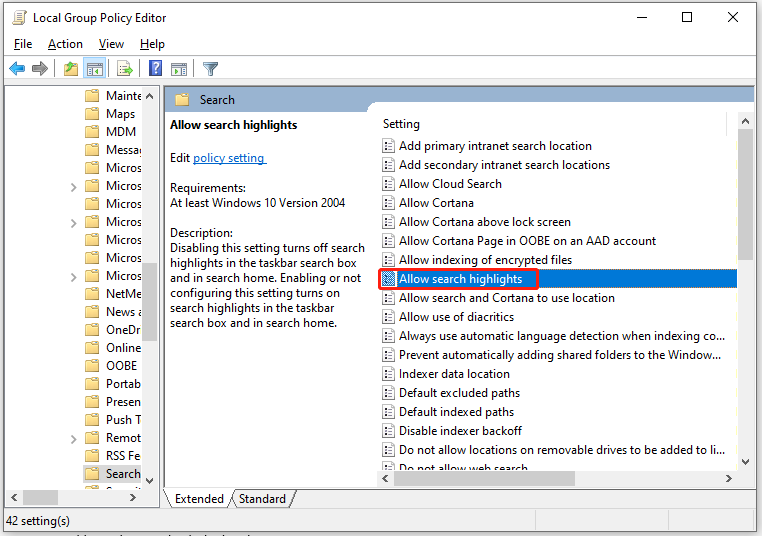Click the Back arrow toolbar icon

[x=17, y=69]
